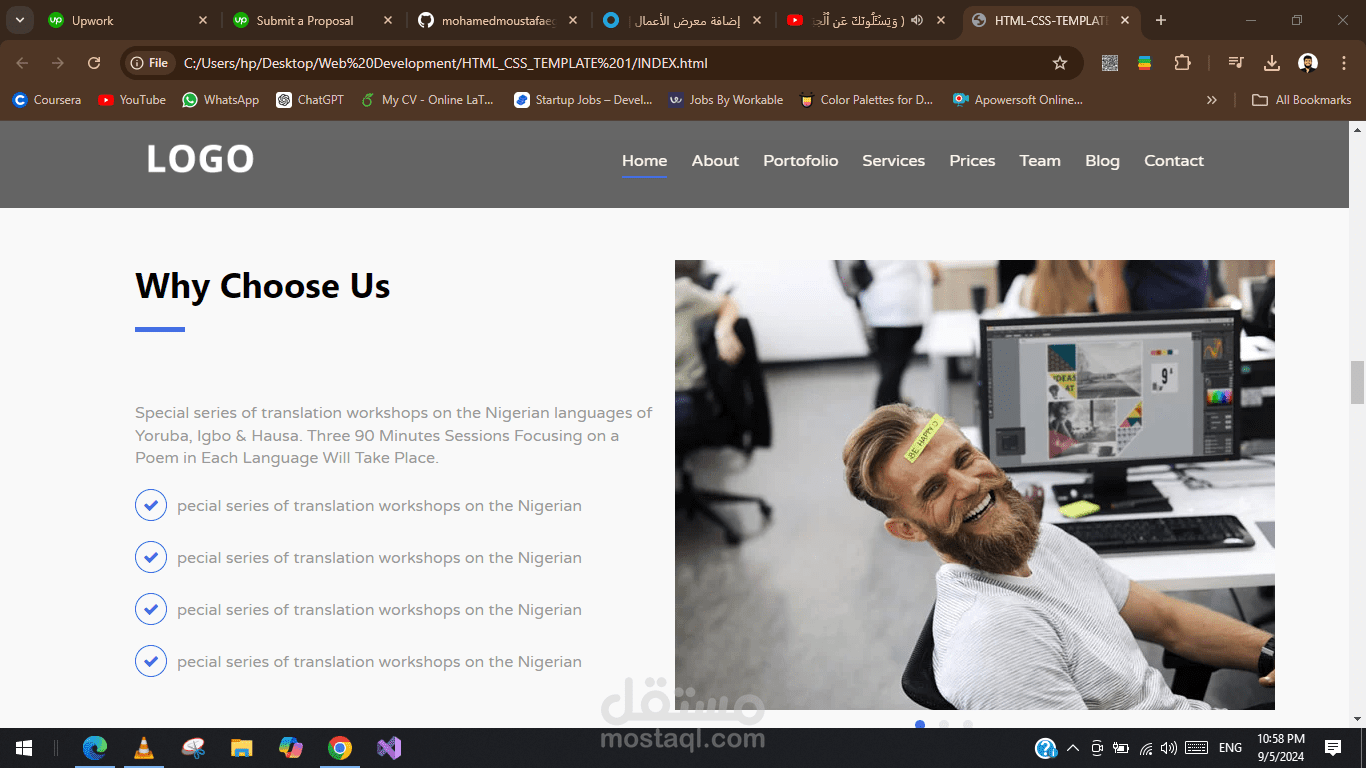Screen dimensions: 1366x768
Task: Switch to the YouTube video tab
Action: coord(868,20)
